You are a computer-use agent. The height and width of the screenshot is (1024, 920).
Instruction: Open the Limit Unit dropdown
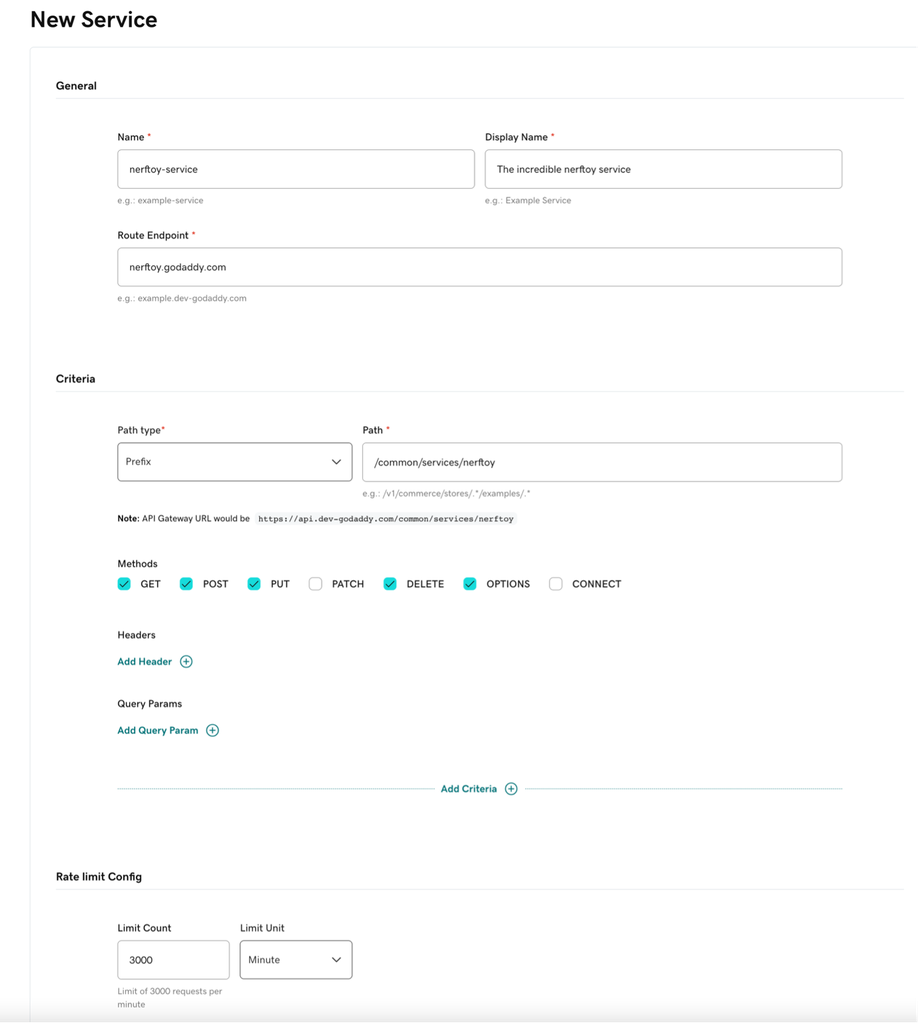pyautogui.click(x=296, y=960)
